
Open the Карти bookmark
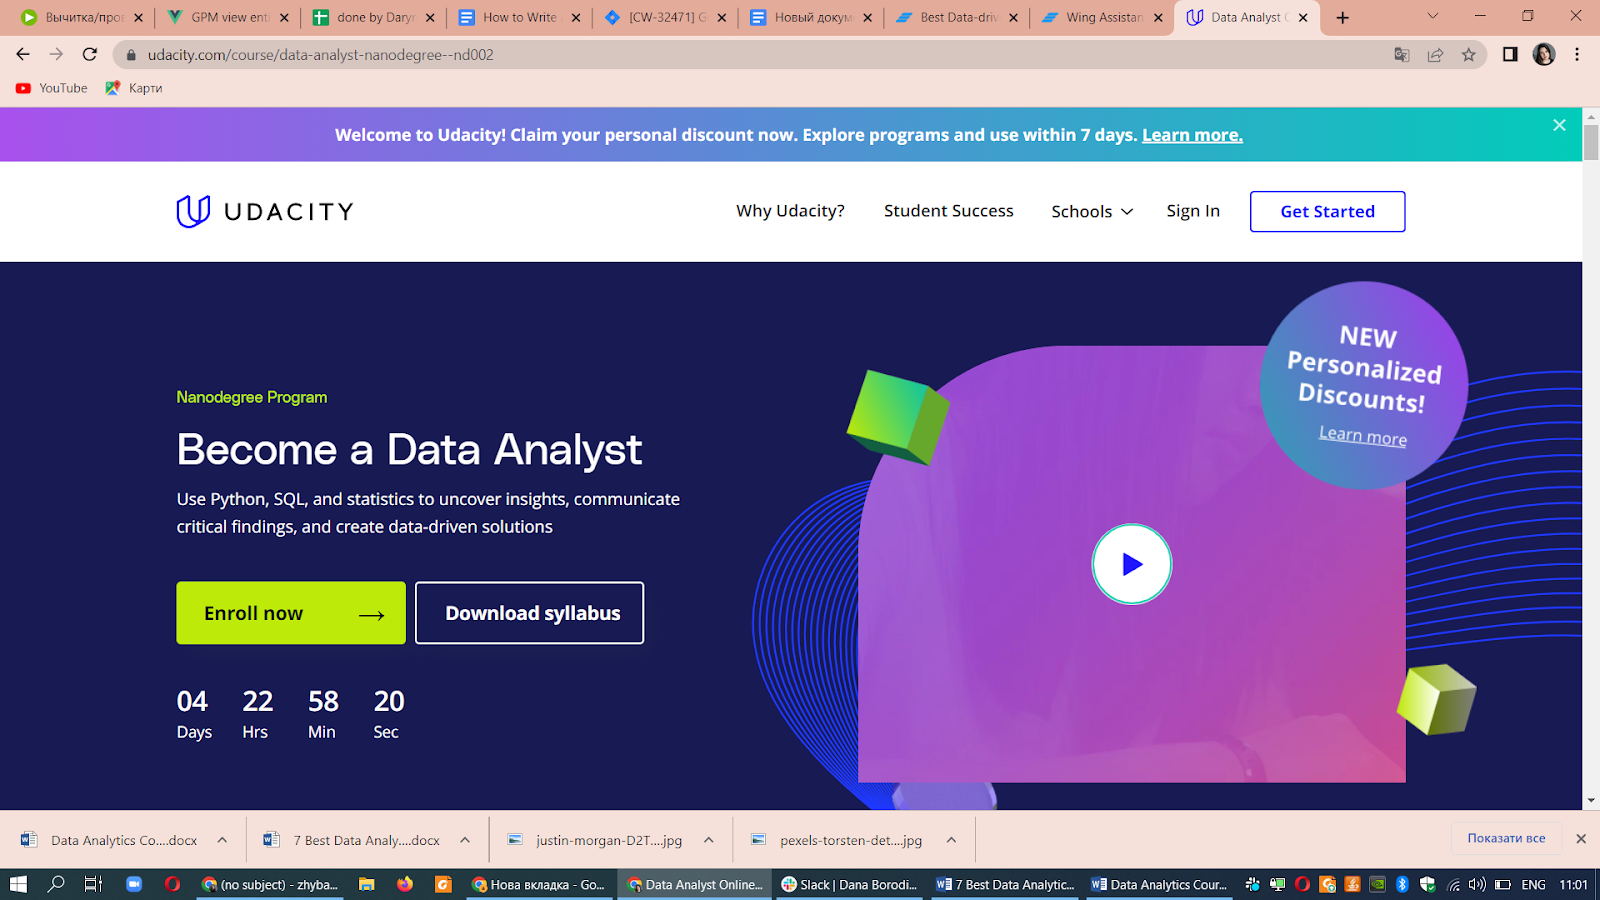(x=134, y=88)
